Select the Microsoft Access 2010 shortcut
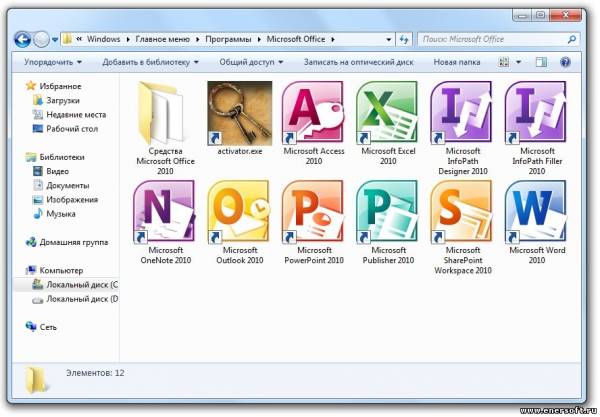Image resolution: width=600 pixels, height=417 pixels. (313, 123)
